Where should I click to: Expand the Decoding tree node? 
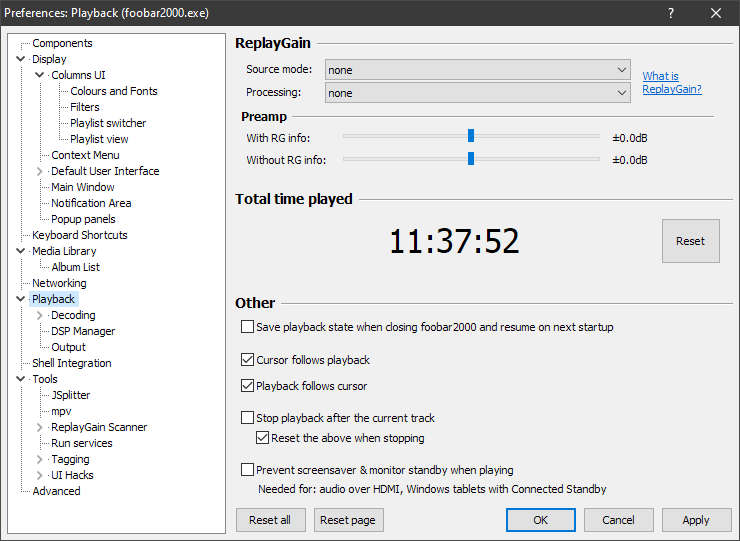pos(40,315)
